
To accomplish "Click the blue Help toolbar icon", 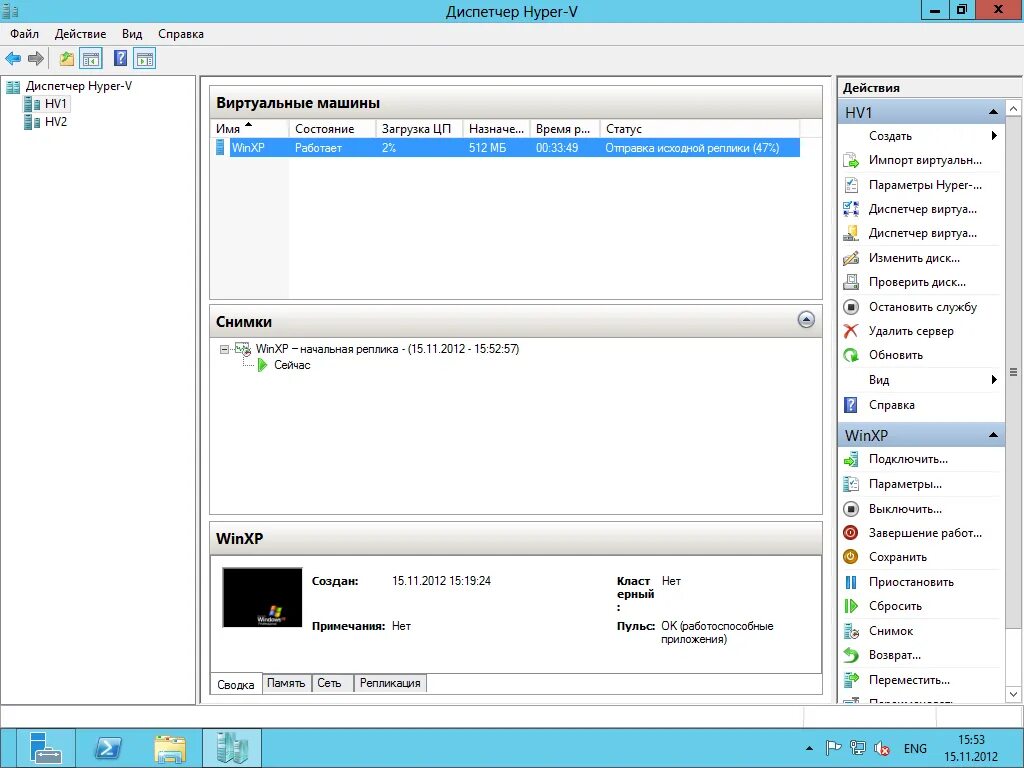I will [121, 58].
